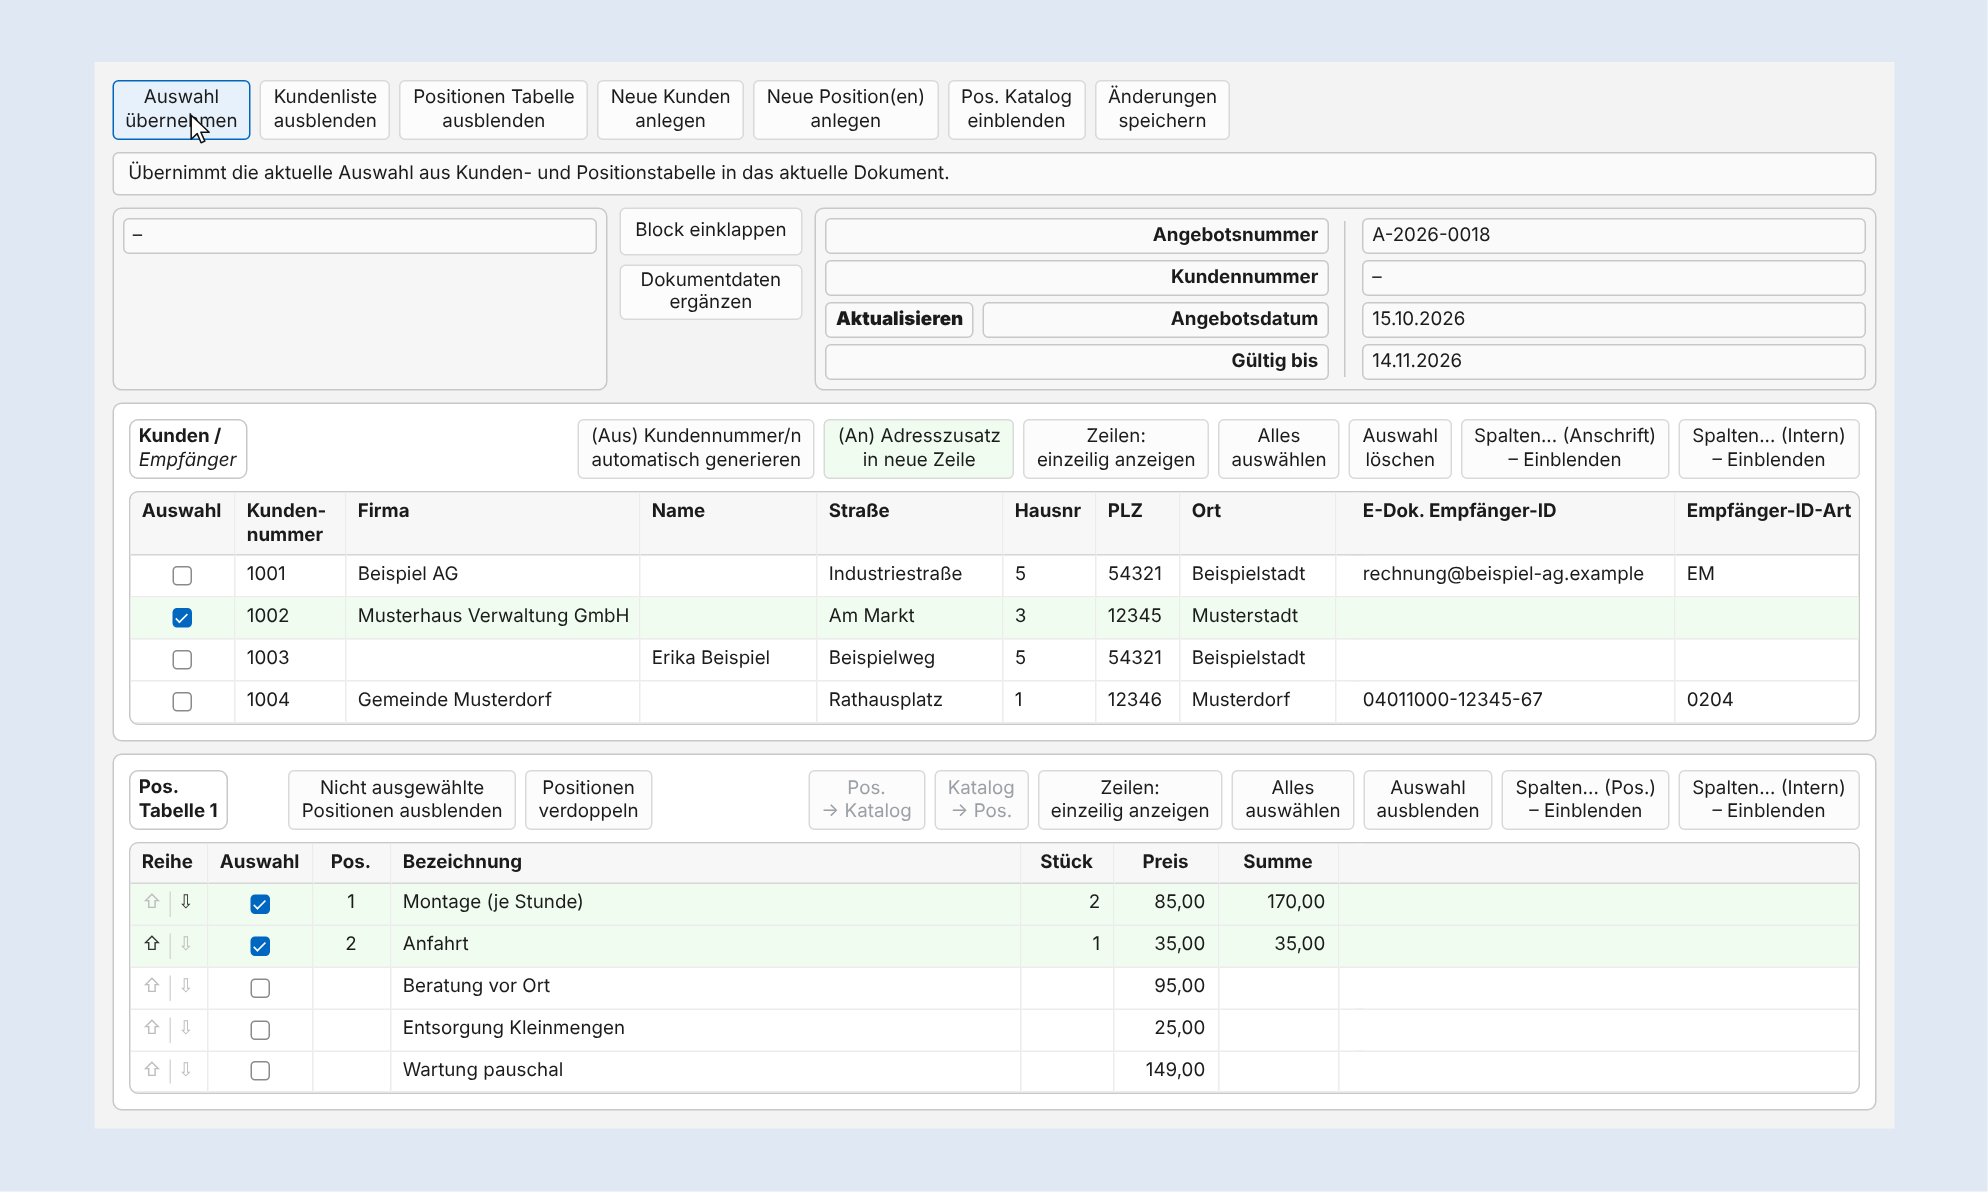Click Auswahl löschen in customers section
Viewport: 1988px width, 1193px height.
1399,448
